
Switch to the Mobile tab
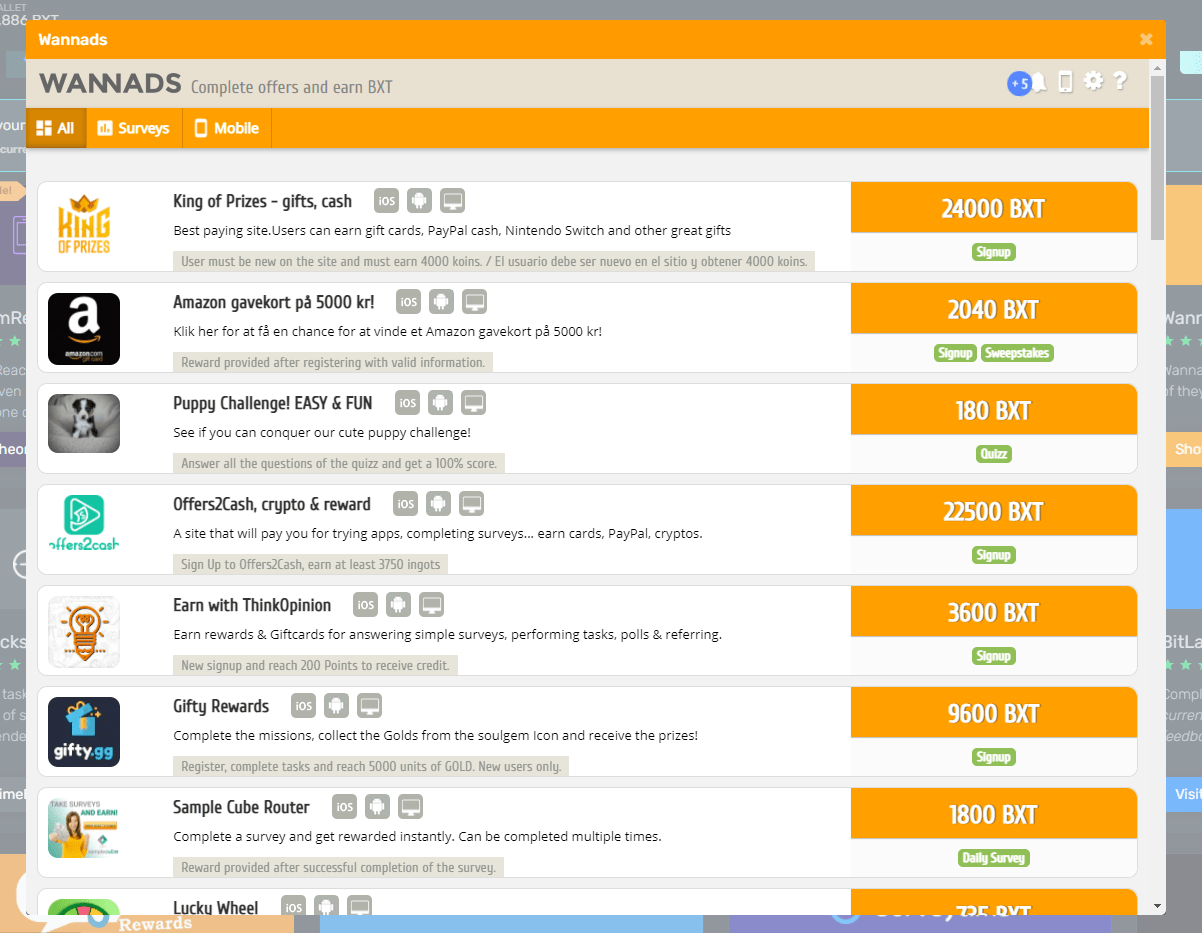[x=227, y=128]
